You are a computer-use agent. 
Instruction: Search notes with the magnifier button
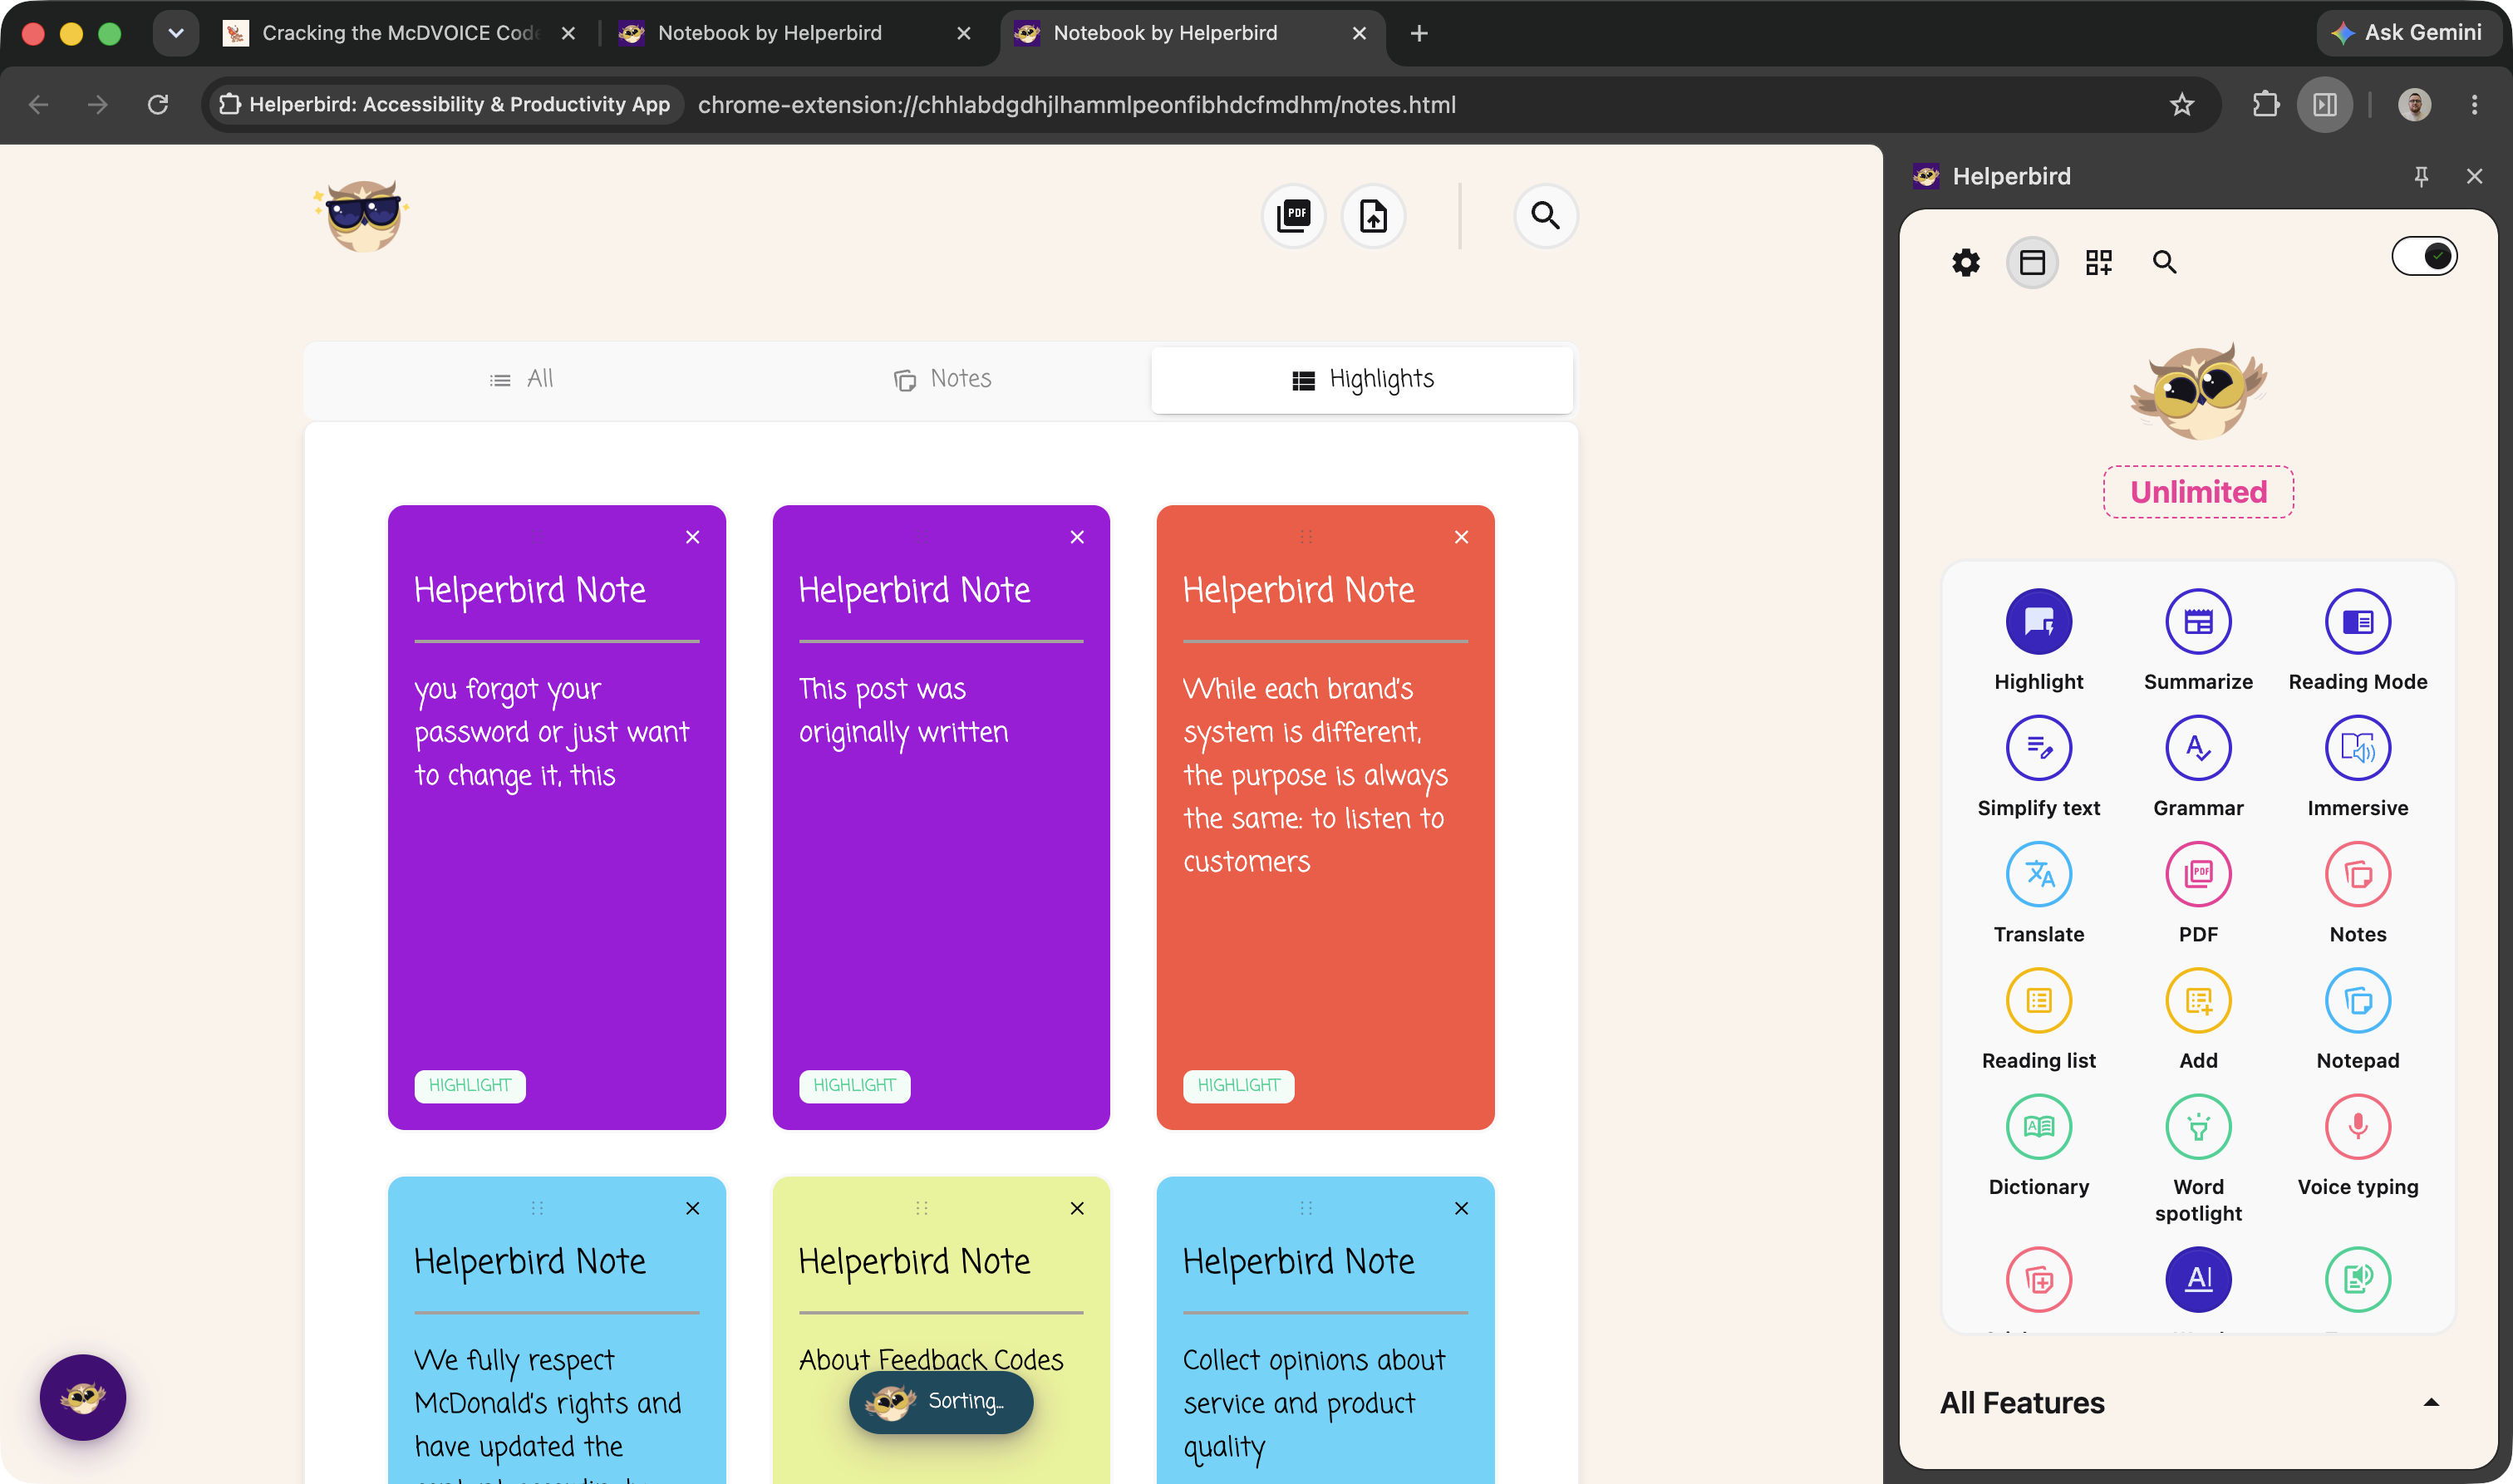coord(1545,215)
